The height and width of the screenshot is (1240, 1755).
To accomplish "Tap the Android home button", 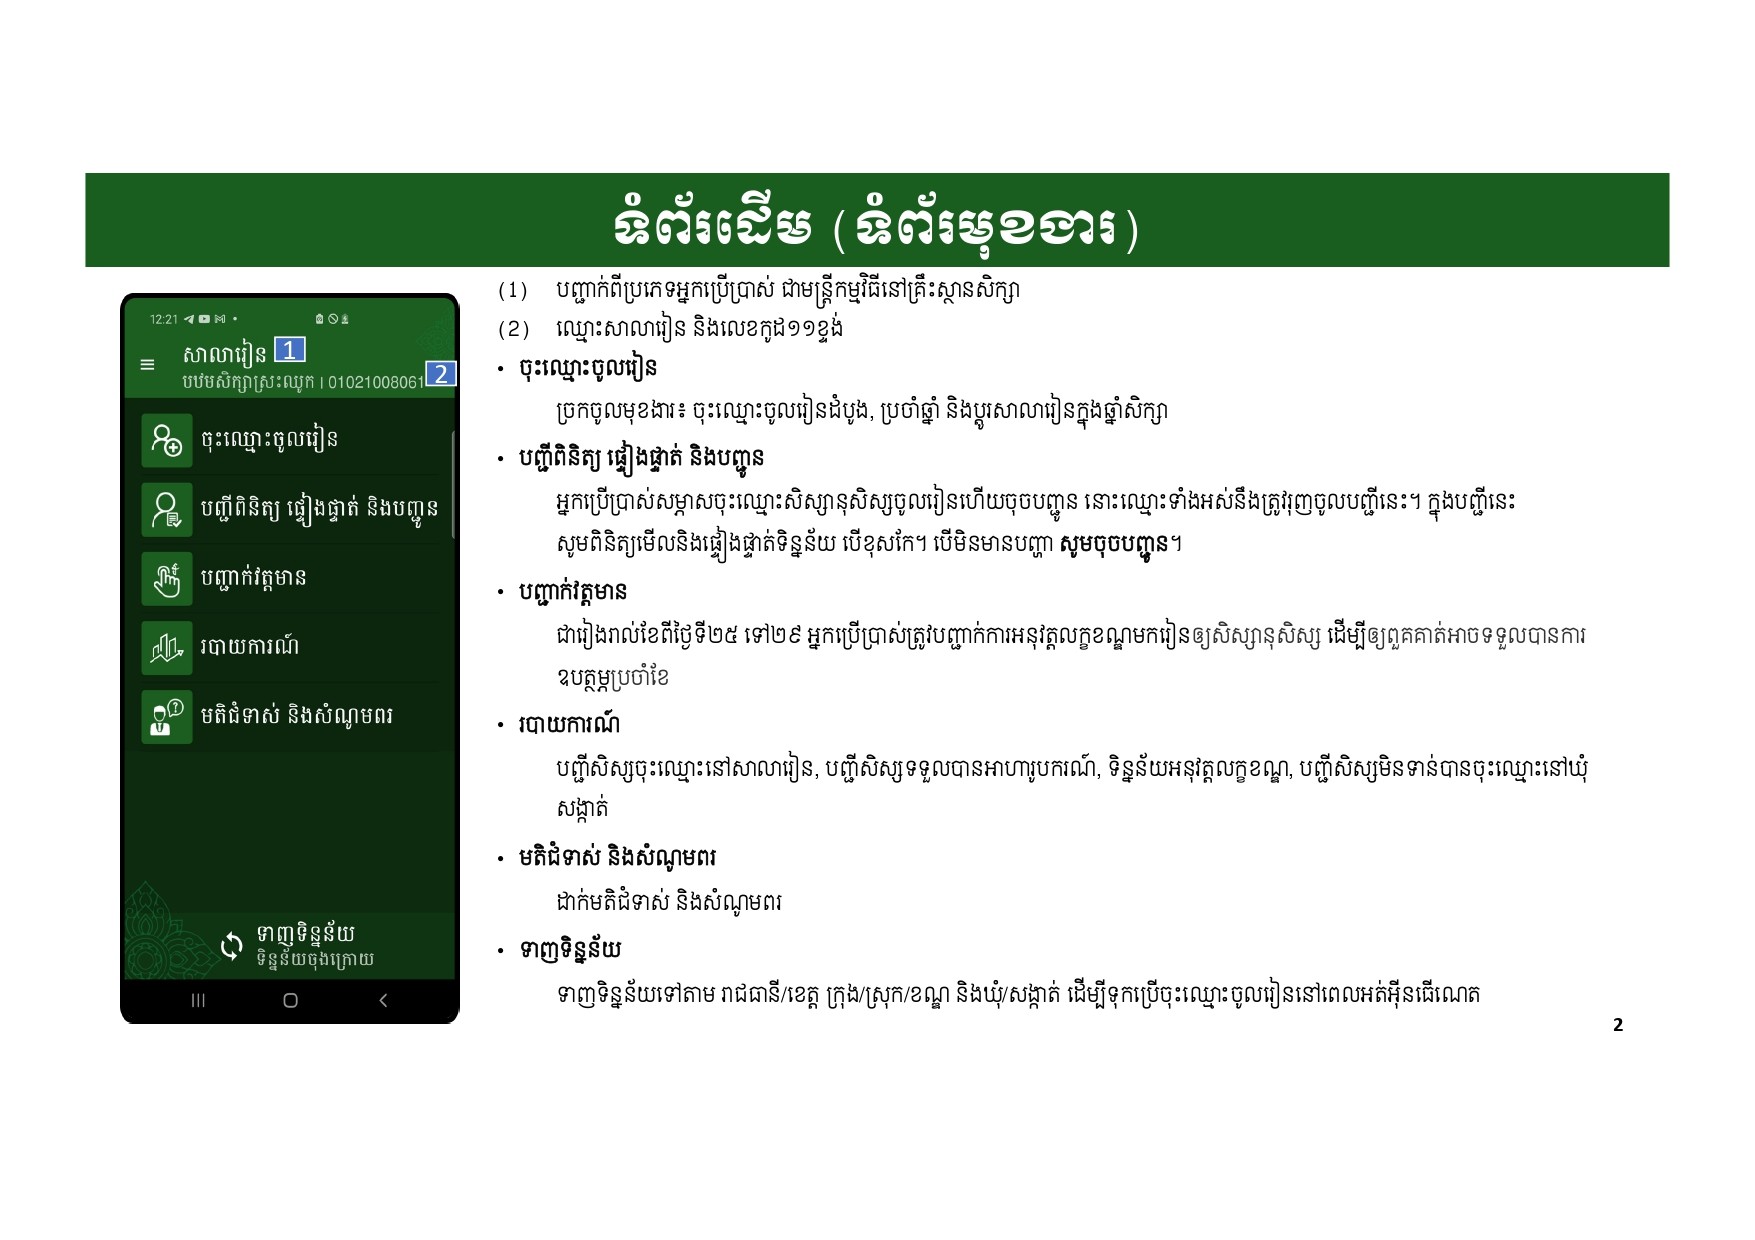I will (290, 1000).
